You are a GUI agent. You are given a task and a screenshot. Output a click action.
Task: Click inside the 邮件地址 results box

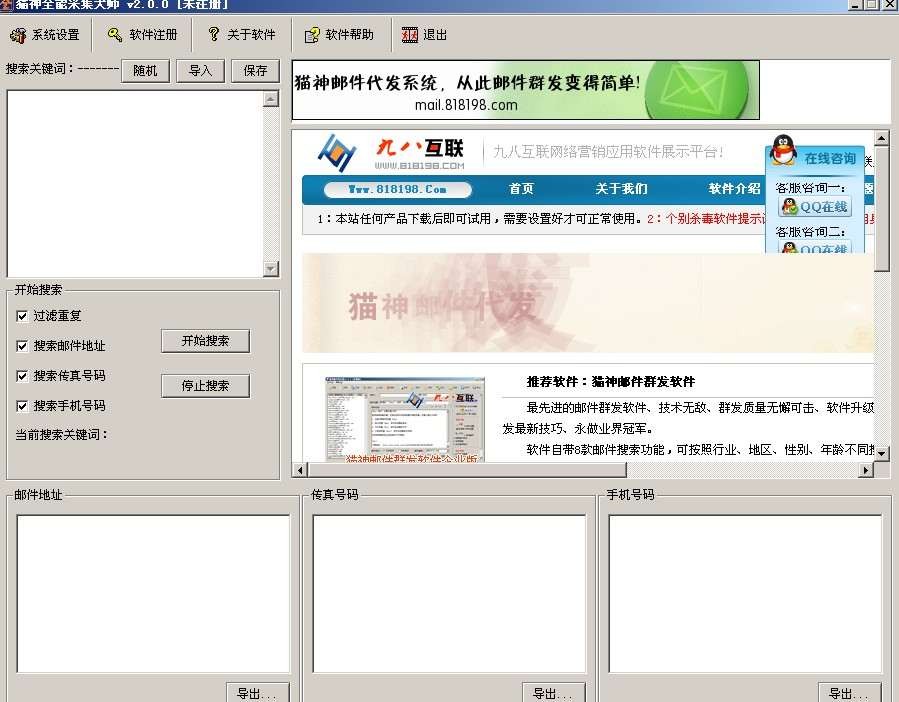[153, 594]
